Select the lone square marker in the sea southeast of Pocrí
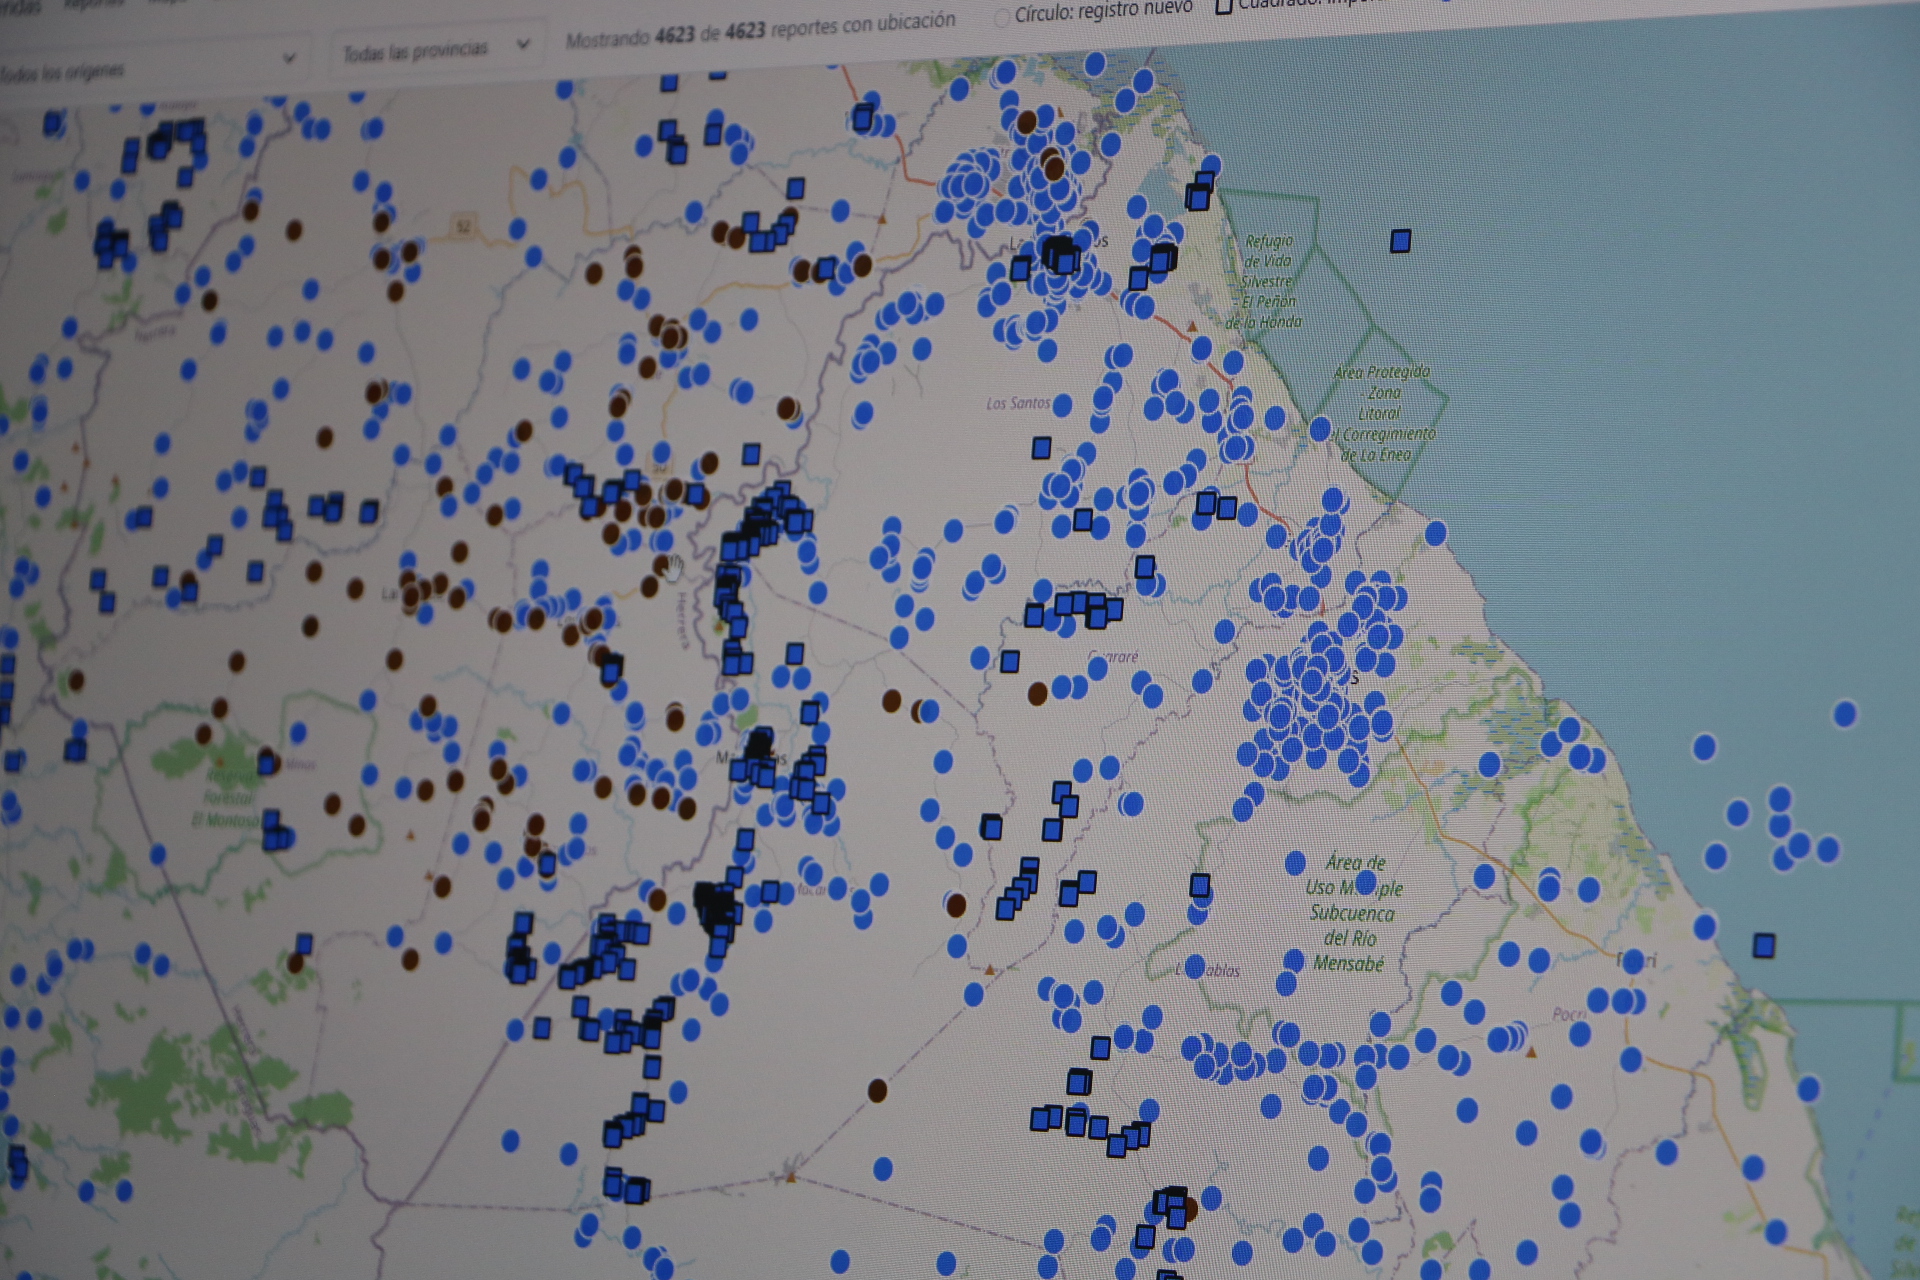The image size is (1920, 1280). tap(1764, 945)
